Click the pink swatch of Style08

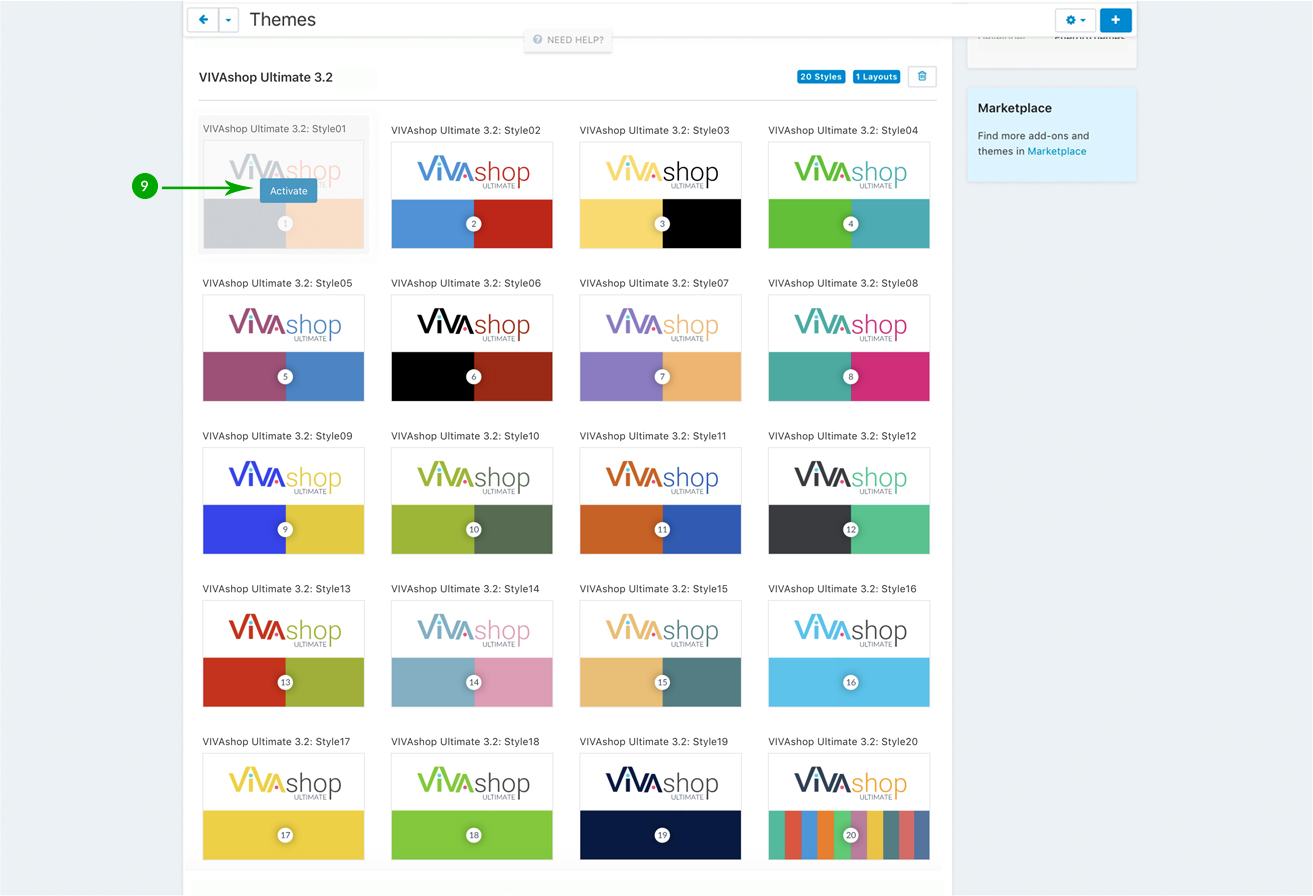click(x=892, y=377)
